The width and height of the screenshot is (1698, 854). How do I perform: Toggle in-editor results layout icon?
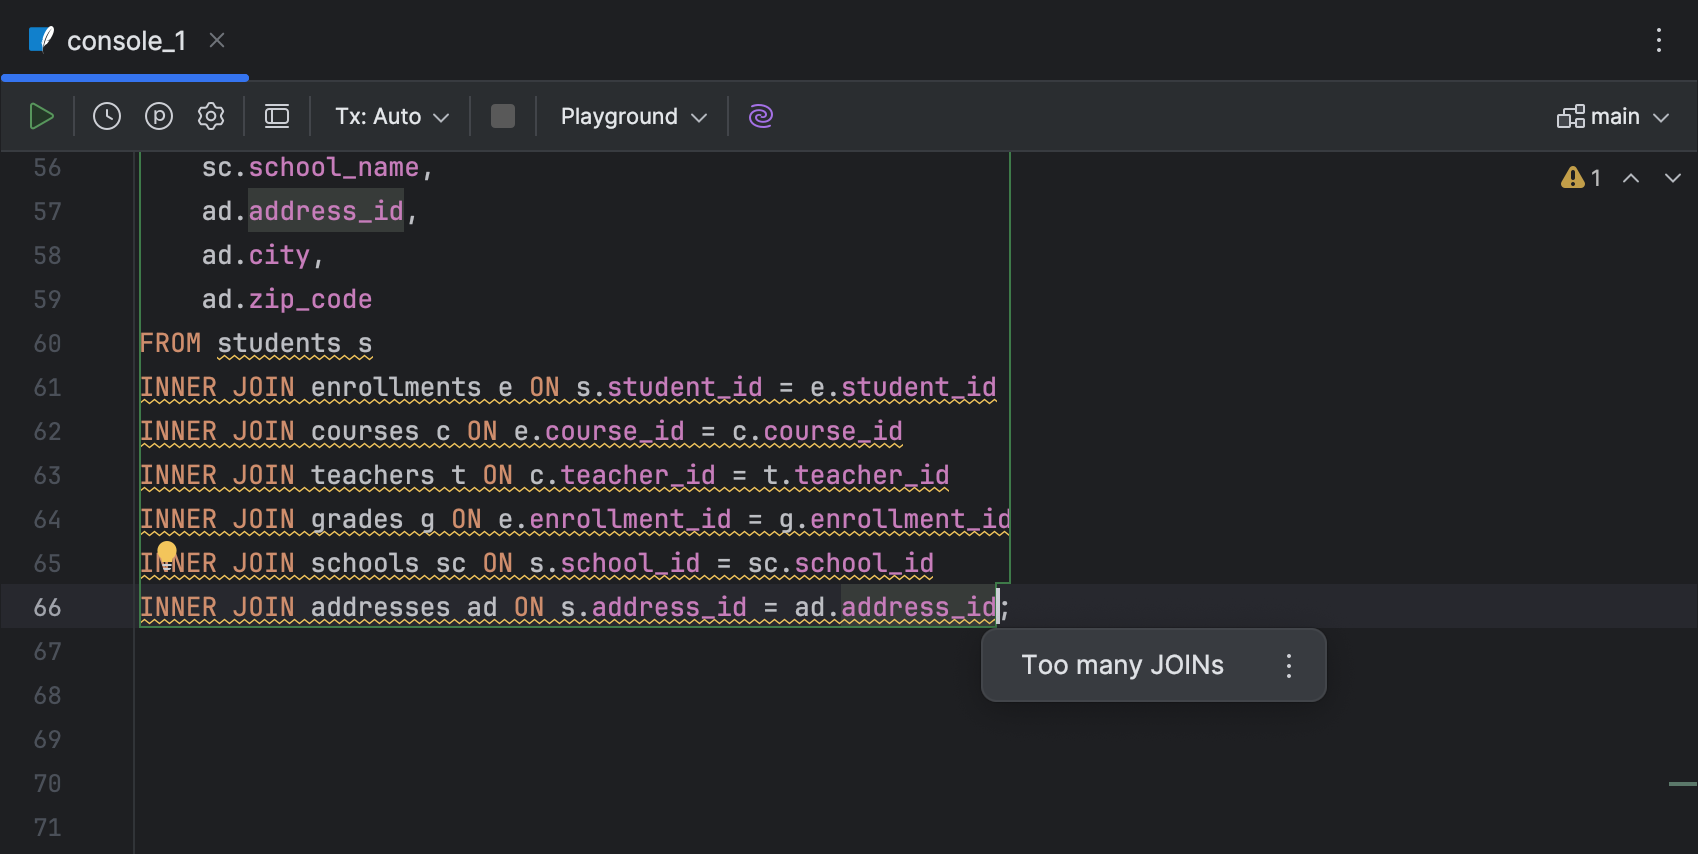click(277, 116)
